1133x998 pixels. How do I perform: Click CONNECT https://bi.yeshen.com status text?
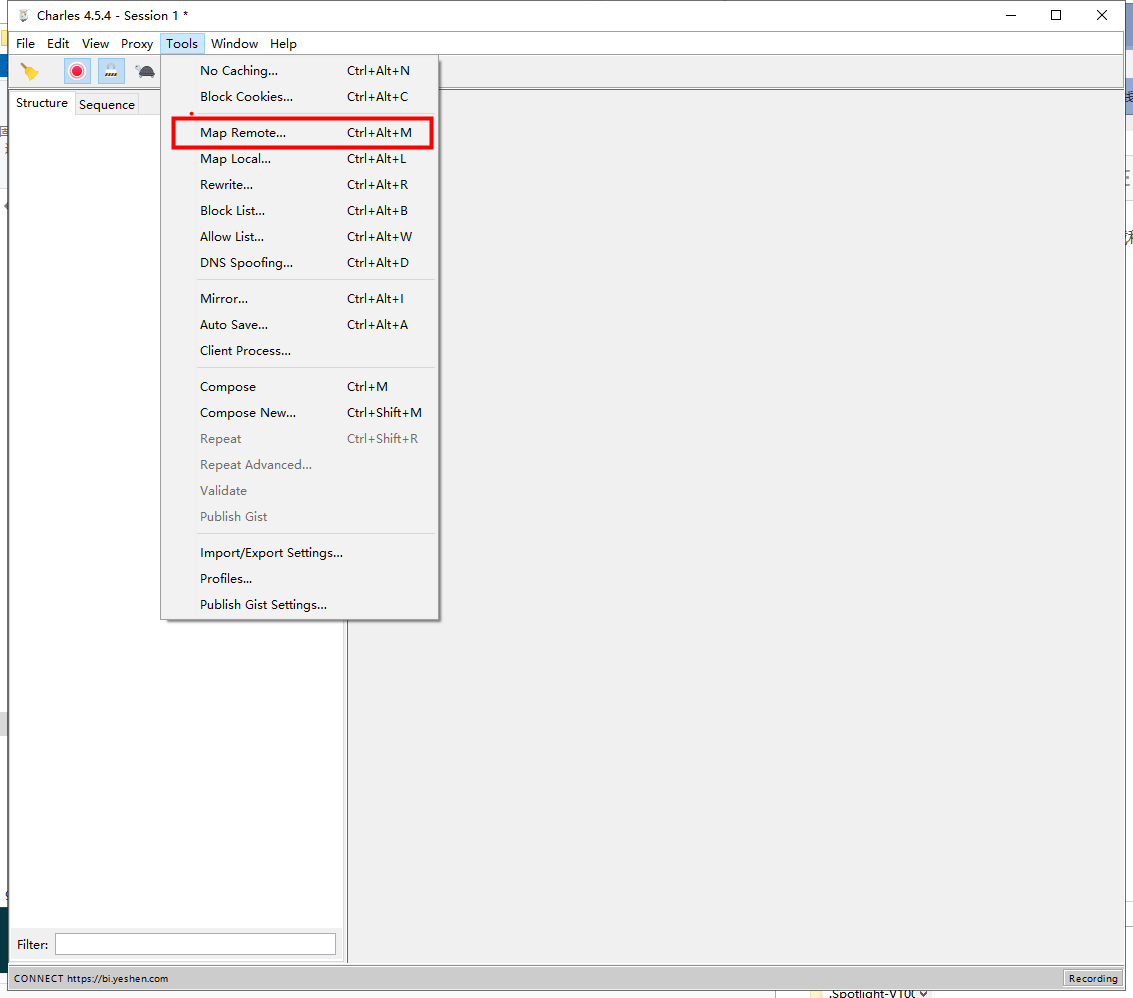point(91,978)
